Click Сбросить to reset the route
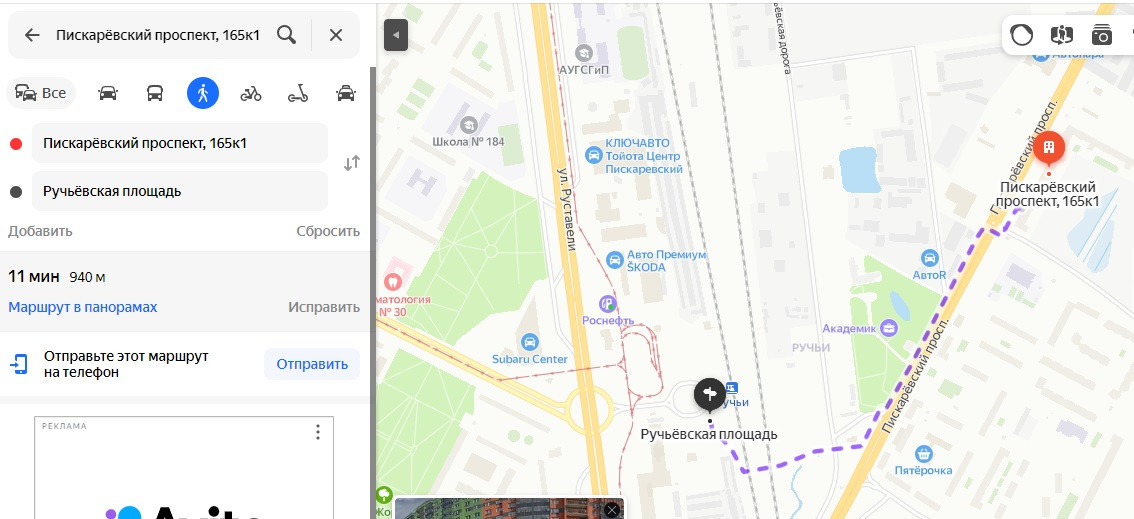Screen dimensions: 1134x519 (328, 231)
